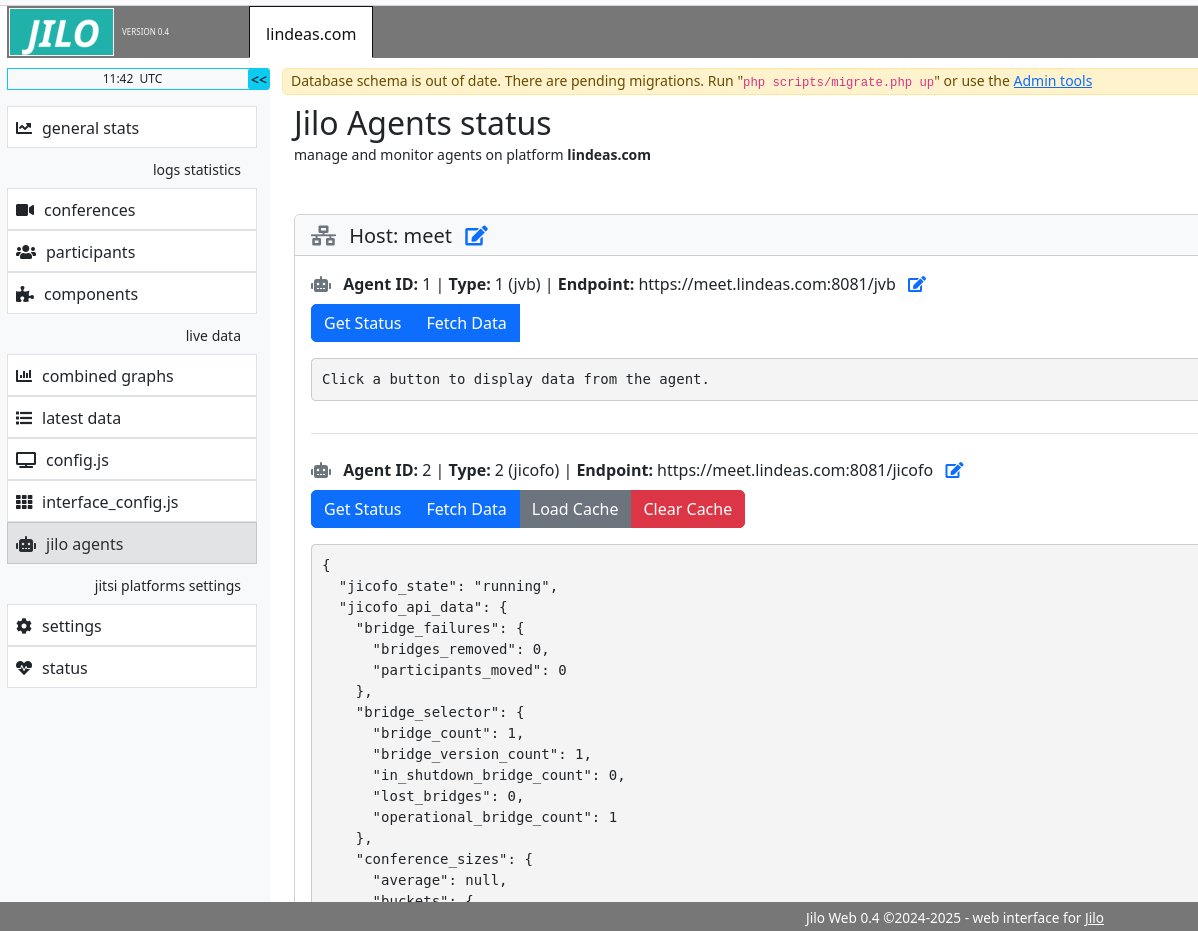Click the combined graphs bar chart icon

(x=24, y=376)
